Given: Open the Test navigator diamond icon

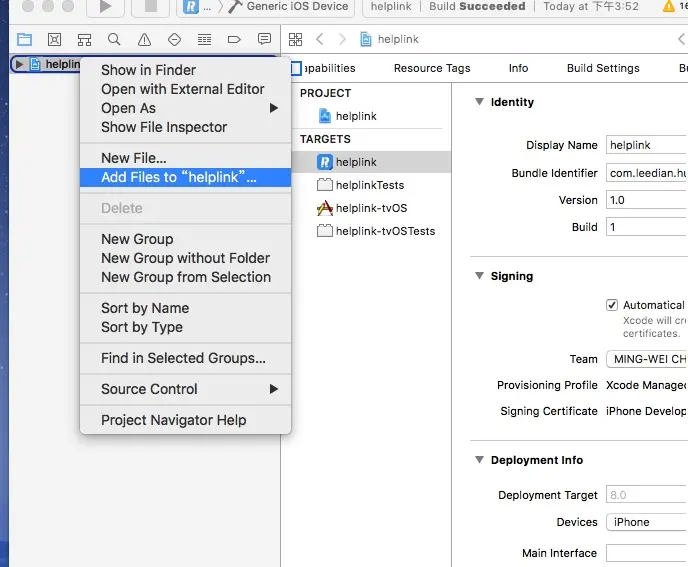Looking at the screenshot, I should click(x=174, y=39).
